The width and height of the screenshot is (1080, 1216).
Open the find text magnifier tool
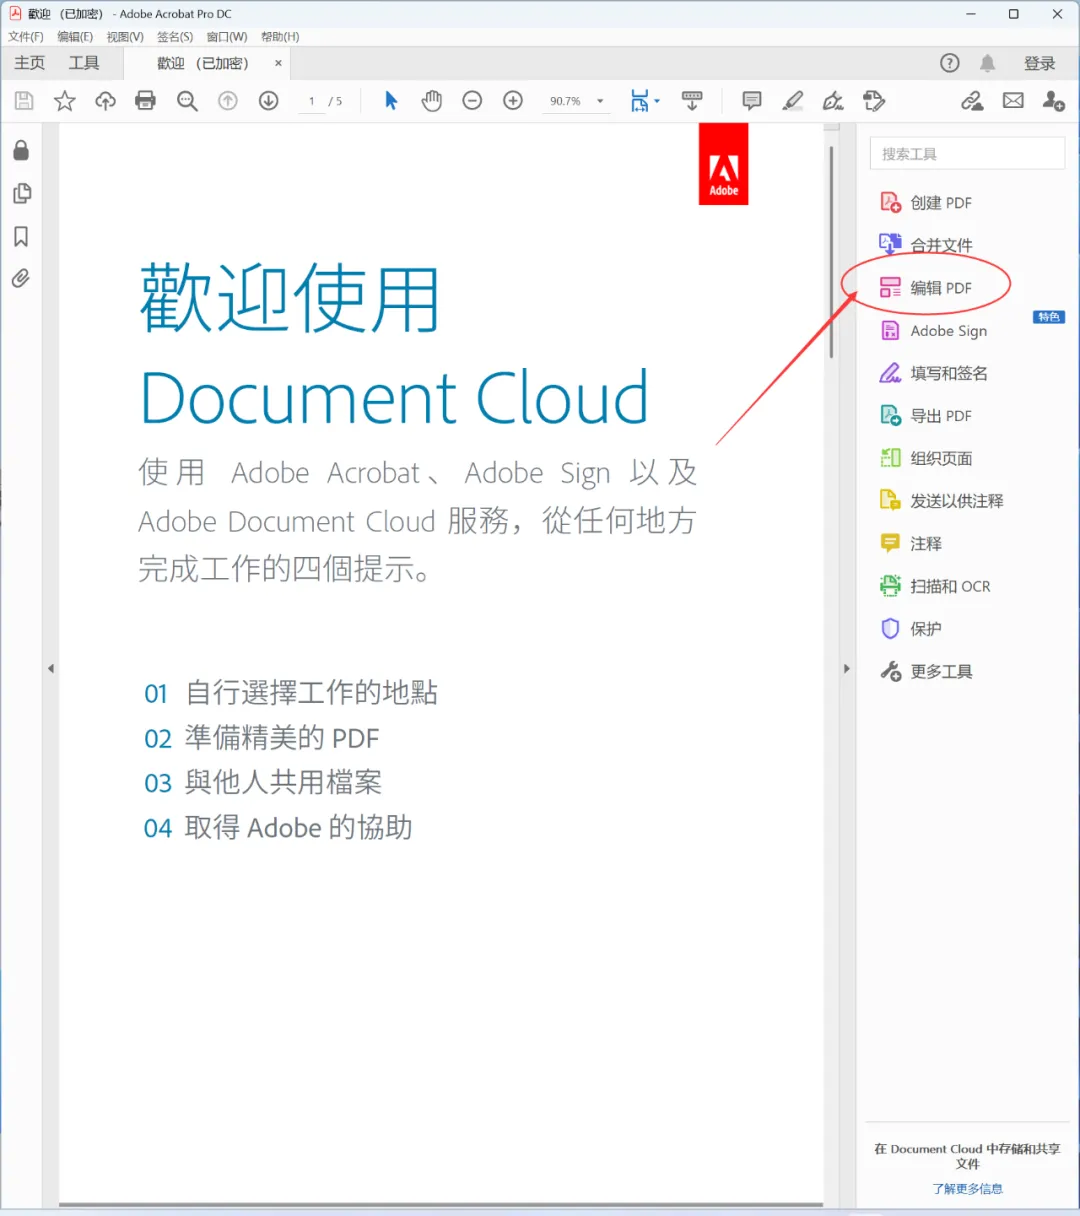(187, 101)
